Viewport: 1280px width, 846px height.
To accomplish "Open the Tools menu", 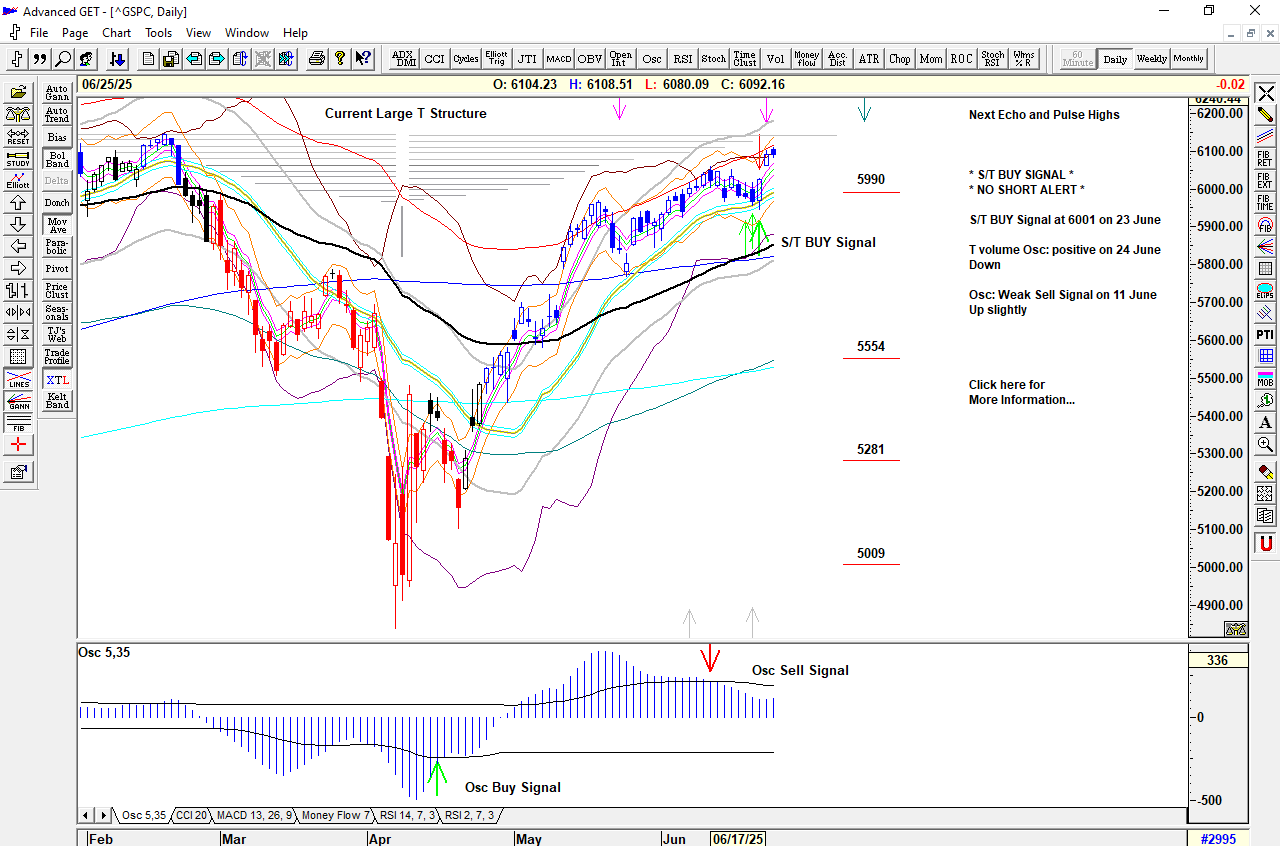I will coord(158,33).
